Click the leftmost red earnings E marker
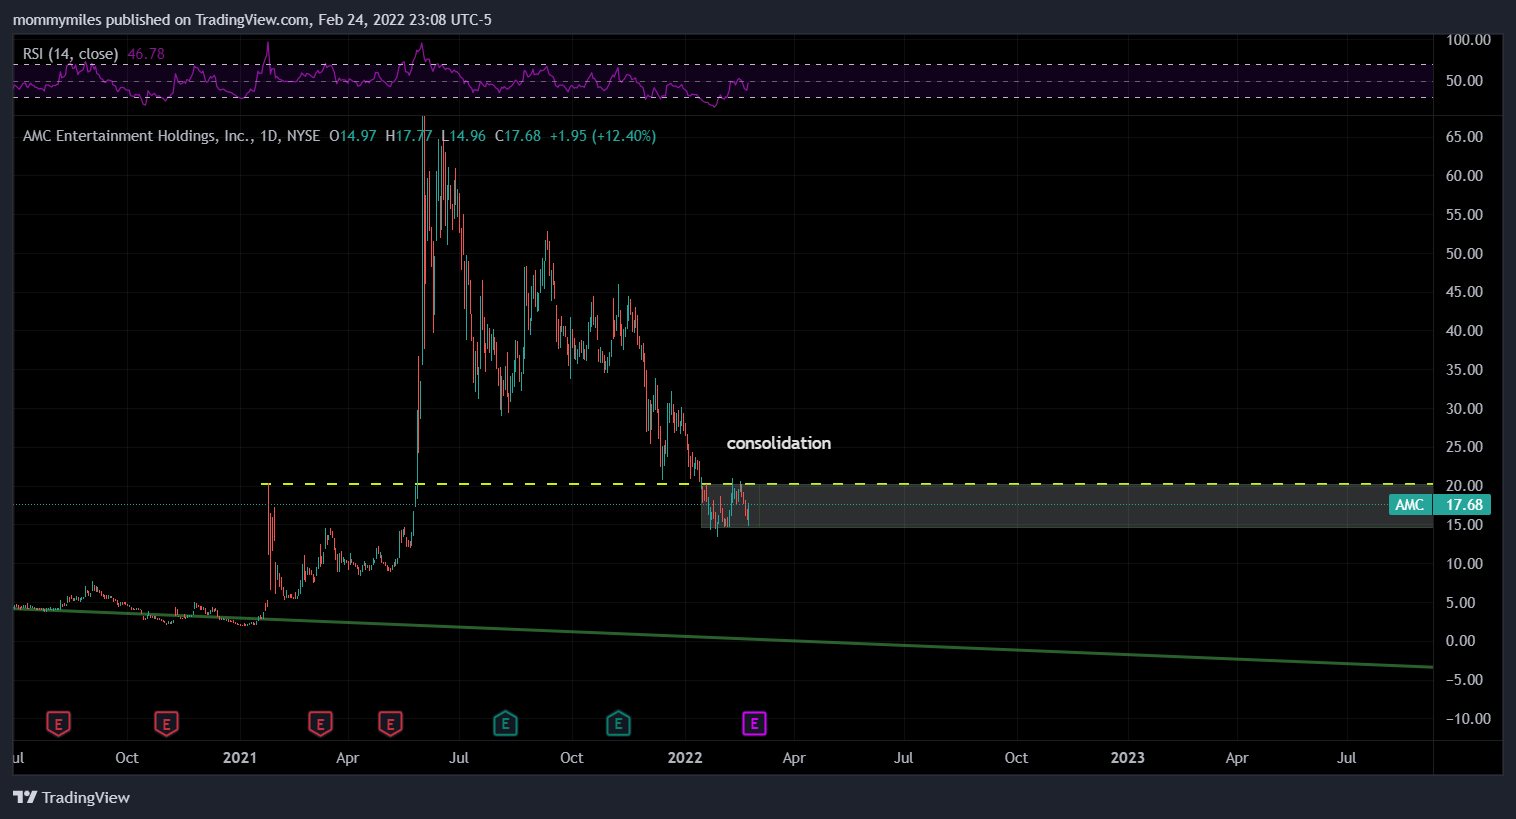This screenshot has height=819, width=1516. pyautogui.click(x=59, y=723)
